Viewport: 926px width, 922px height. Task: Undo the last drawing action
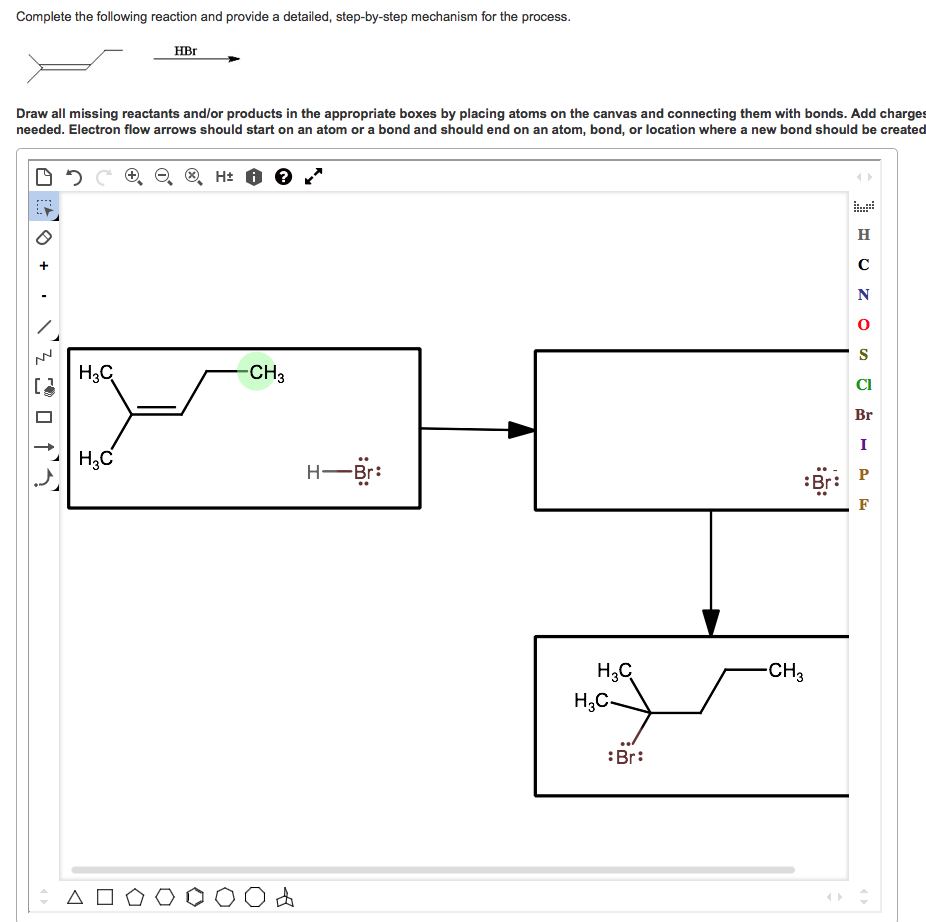[74, 177]
